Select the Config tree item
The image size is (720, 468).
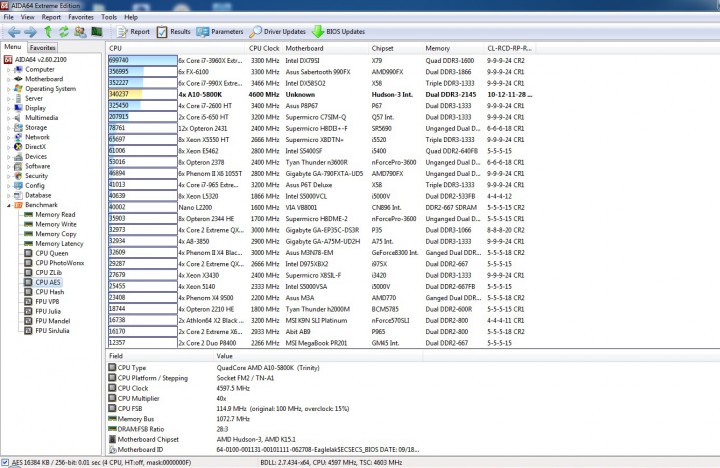click(x=29, y=186)
